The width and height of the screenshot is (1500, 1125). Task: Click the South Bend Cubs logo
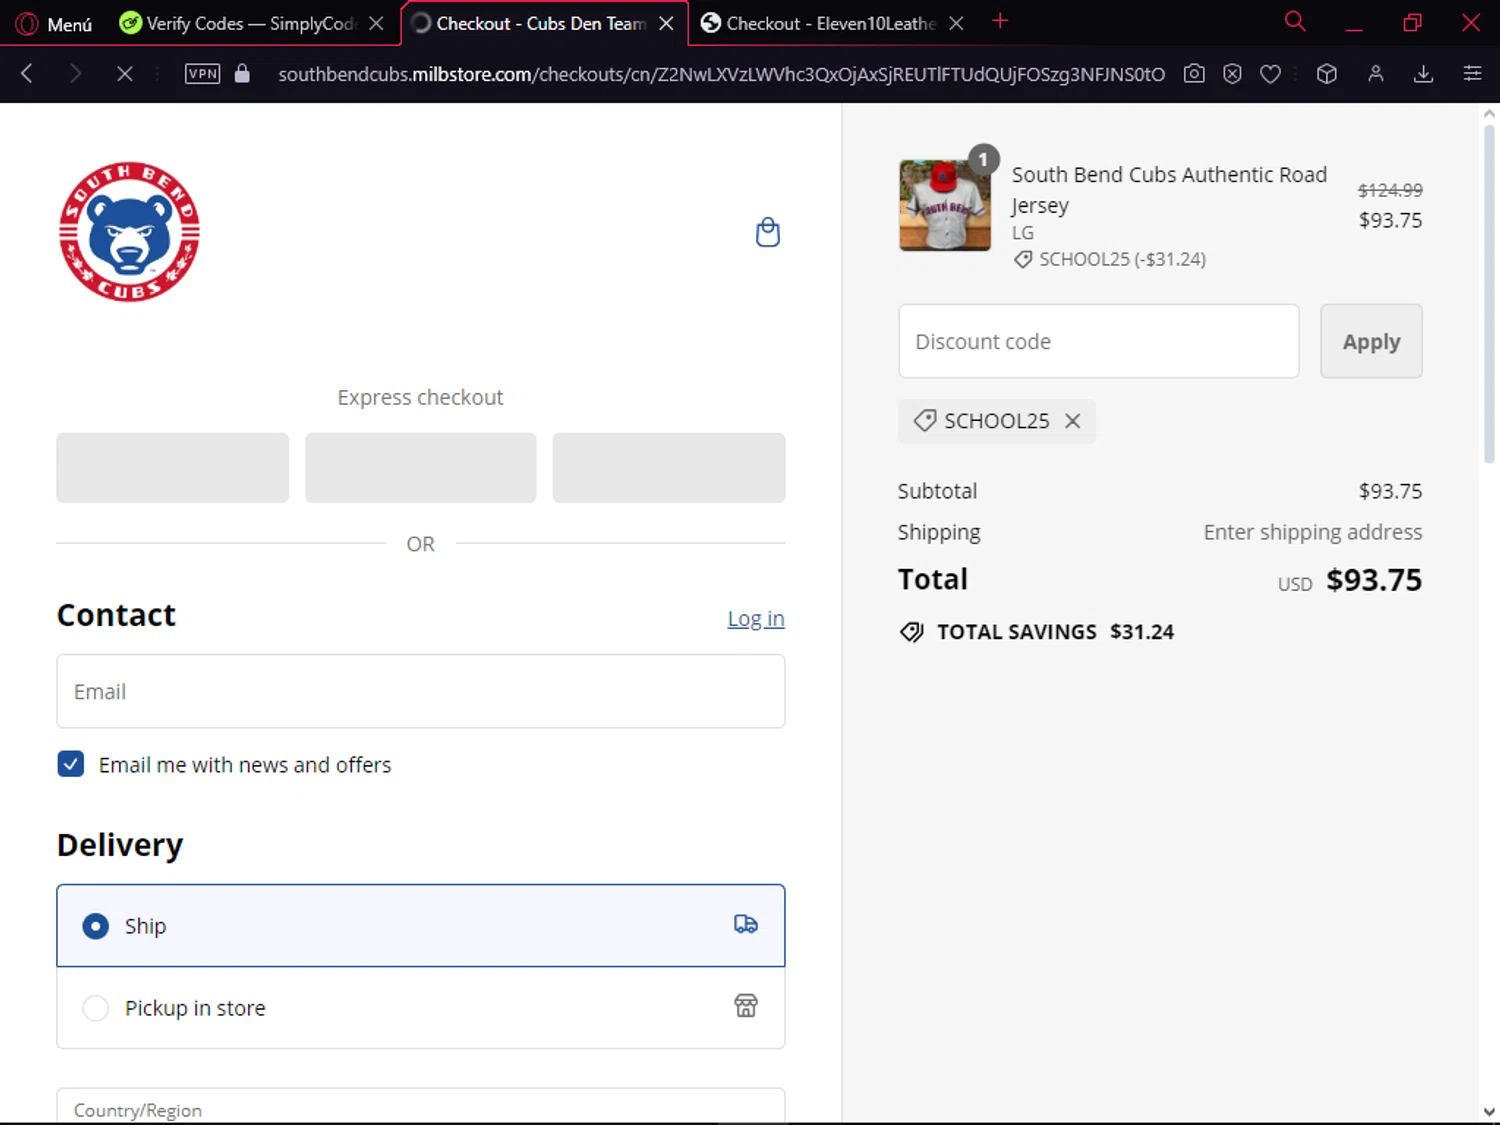click(x=129, y=231)
